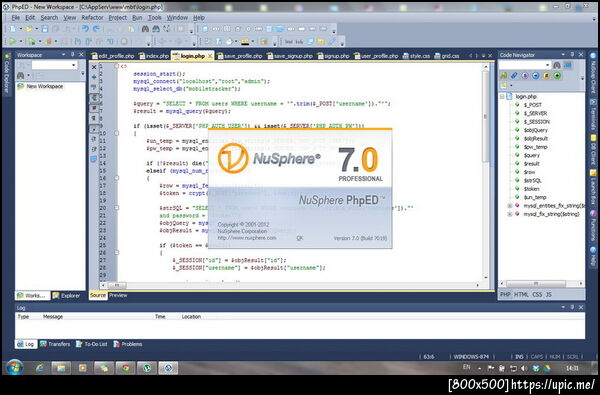Select $_SESSION in Code Navigator
This screenshot has height=395, width=600.
(x=536, y=122)
